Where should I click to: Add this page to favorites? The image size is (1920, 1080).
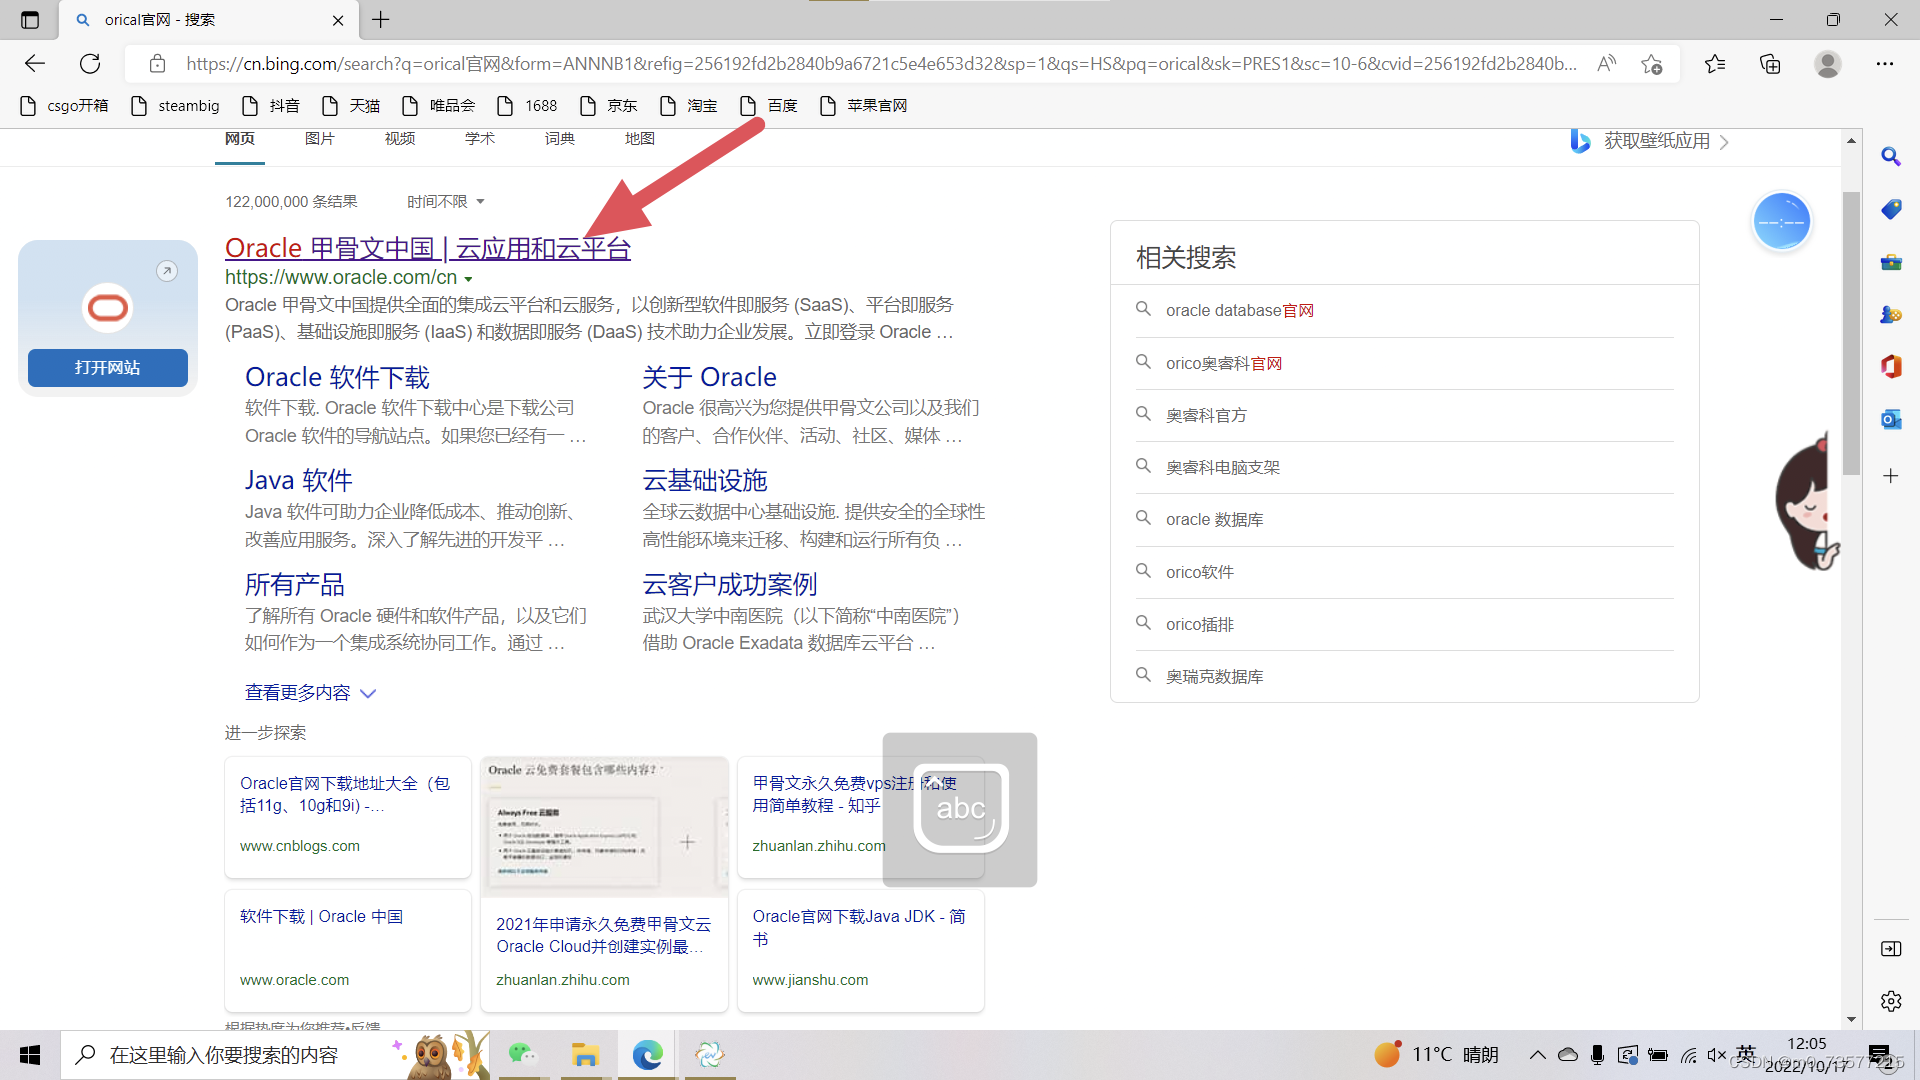click(x=1651, y=64)
